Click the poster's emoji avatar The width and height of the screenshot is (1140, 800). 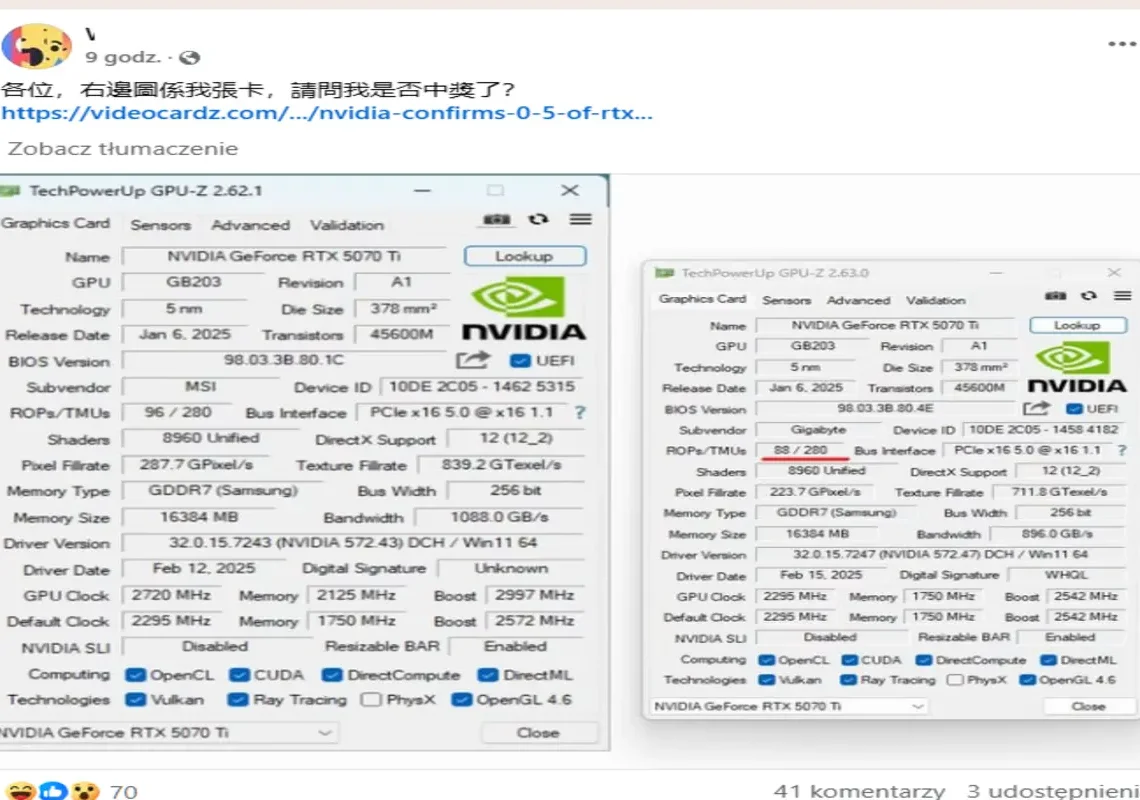click(x=36, y=45)
